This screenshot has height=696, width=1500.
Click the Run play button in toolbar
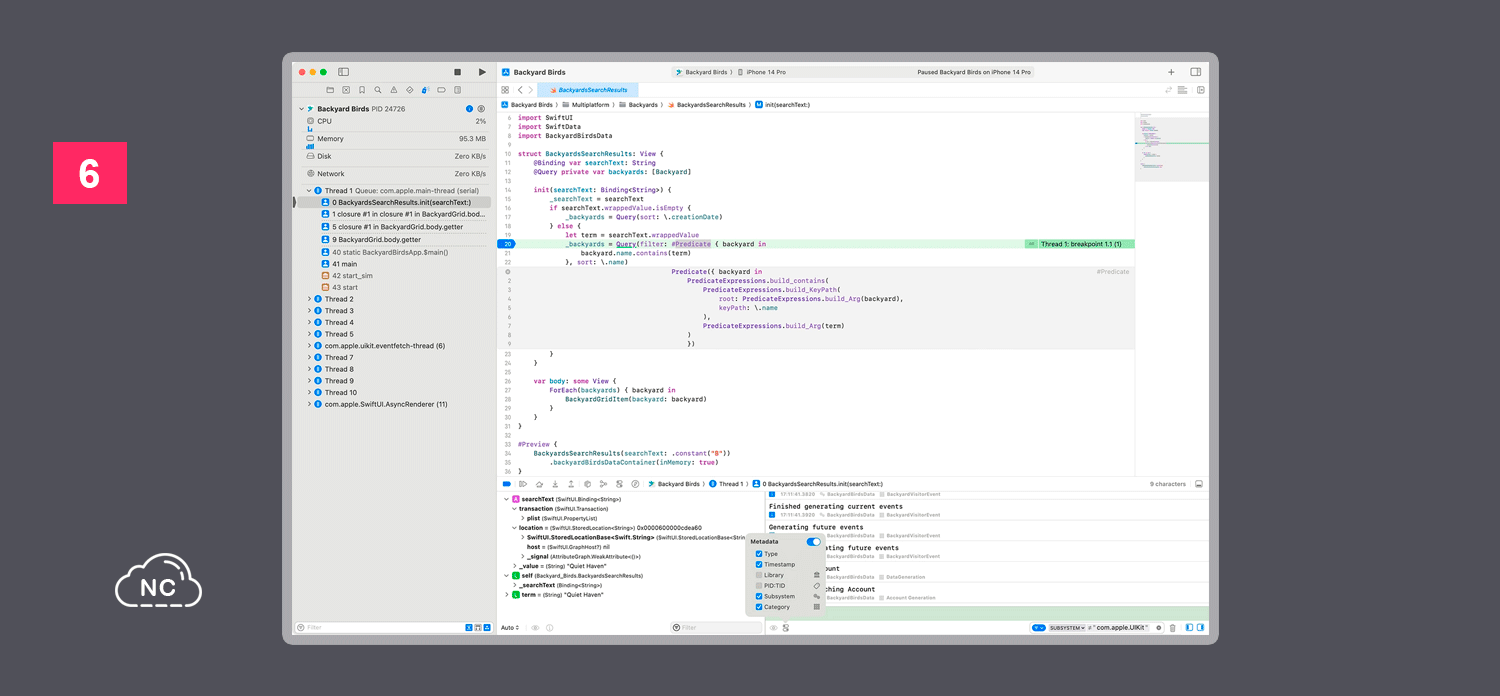coord(482,72)
